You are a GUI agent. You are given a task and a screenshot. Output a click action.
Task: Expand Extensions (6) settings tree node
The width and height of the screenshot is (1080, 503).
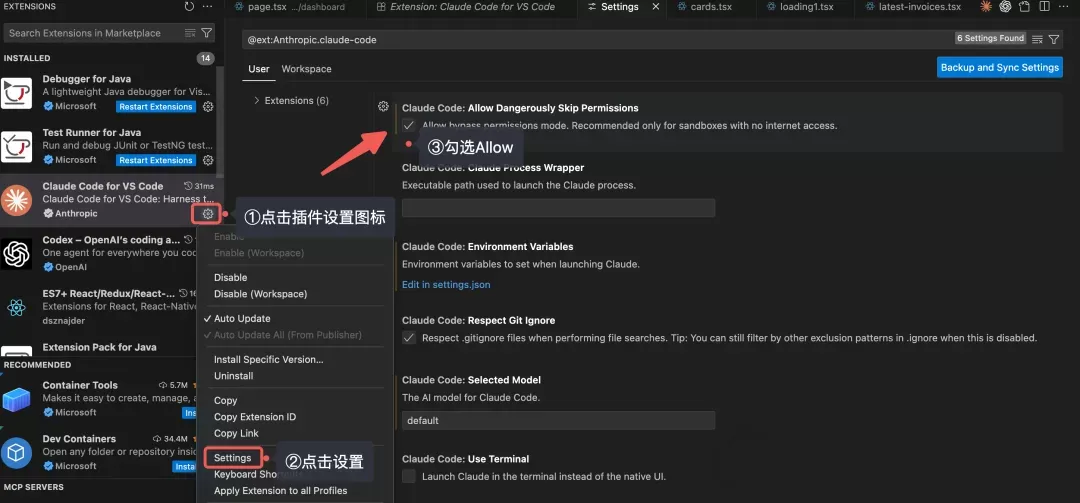[x=291, y=101]
